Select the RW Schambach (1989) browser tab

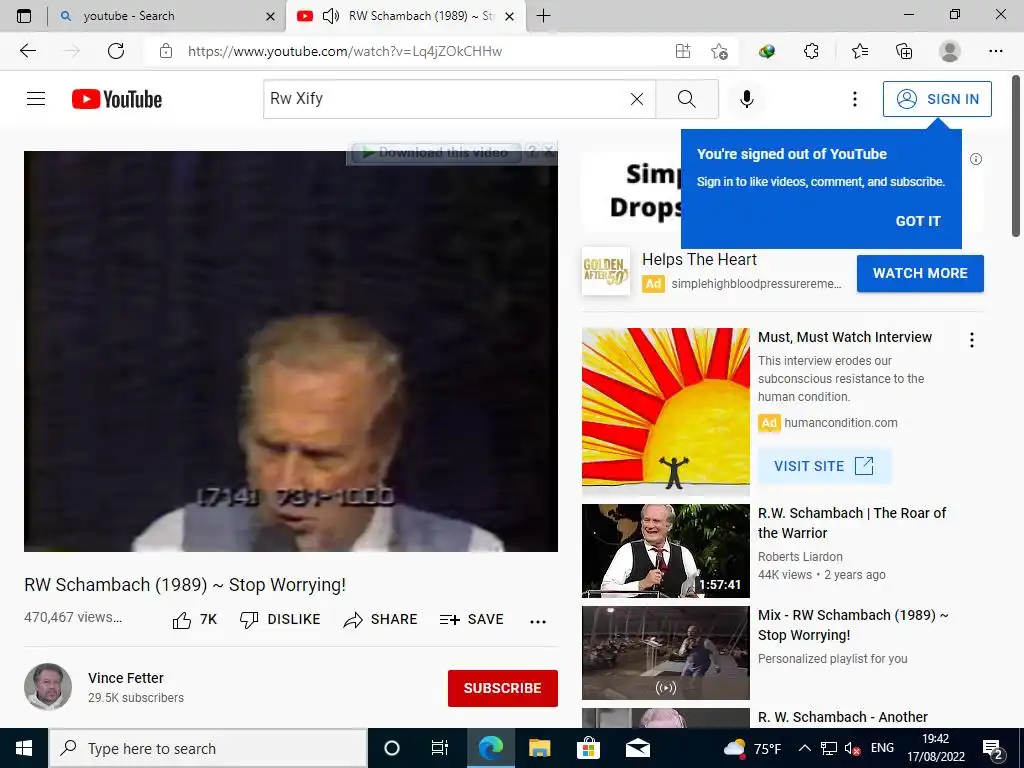pos(405,16)
